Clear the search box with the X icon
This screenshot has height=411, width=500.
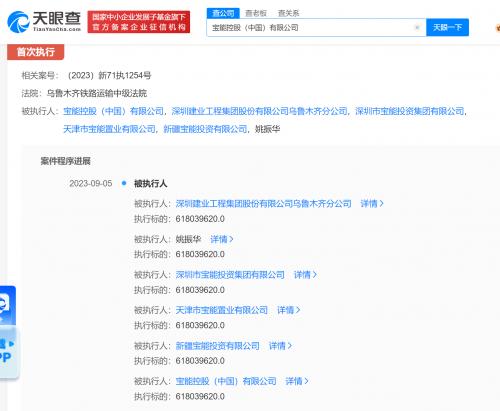(417, 28)
